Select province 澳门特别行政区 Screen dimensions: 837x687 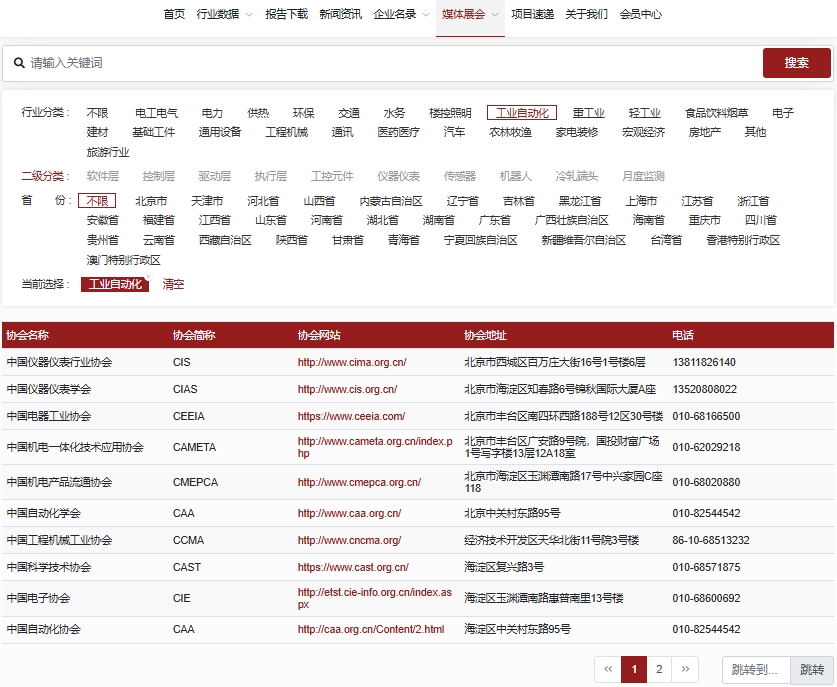coord(124,260)
